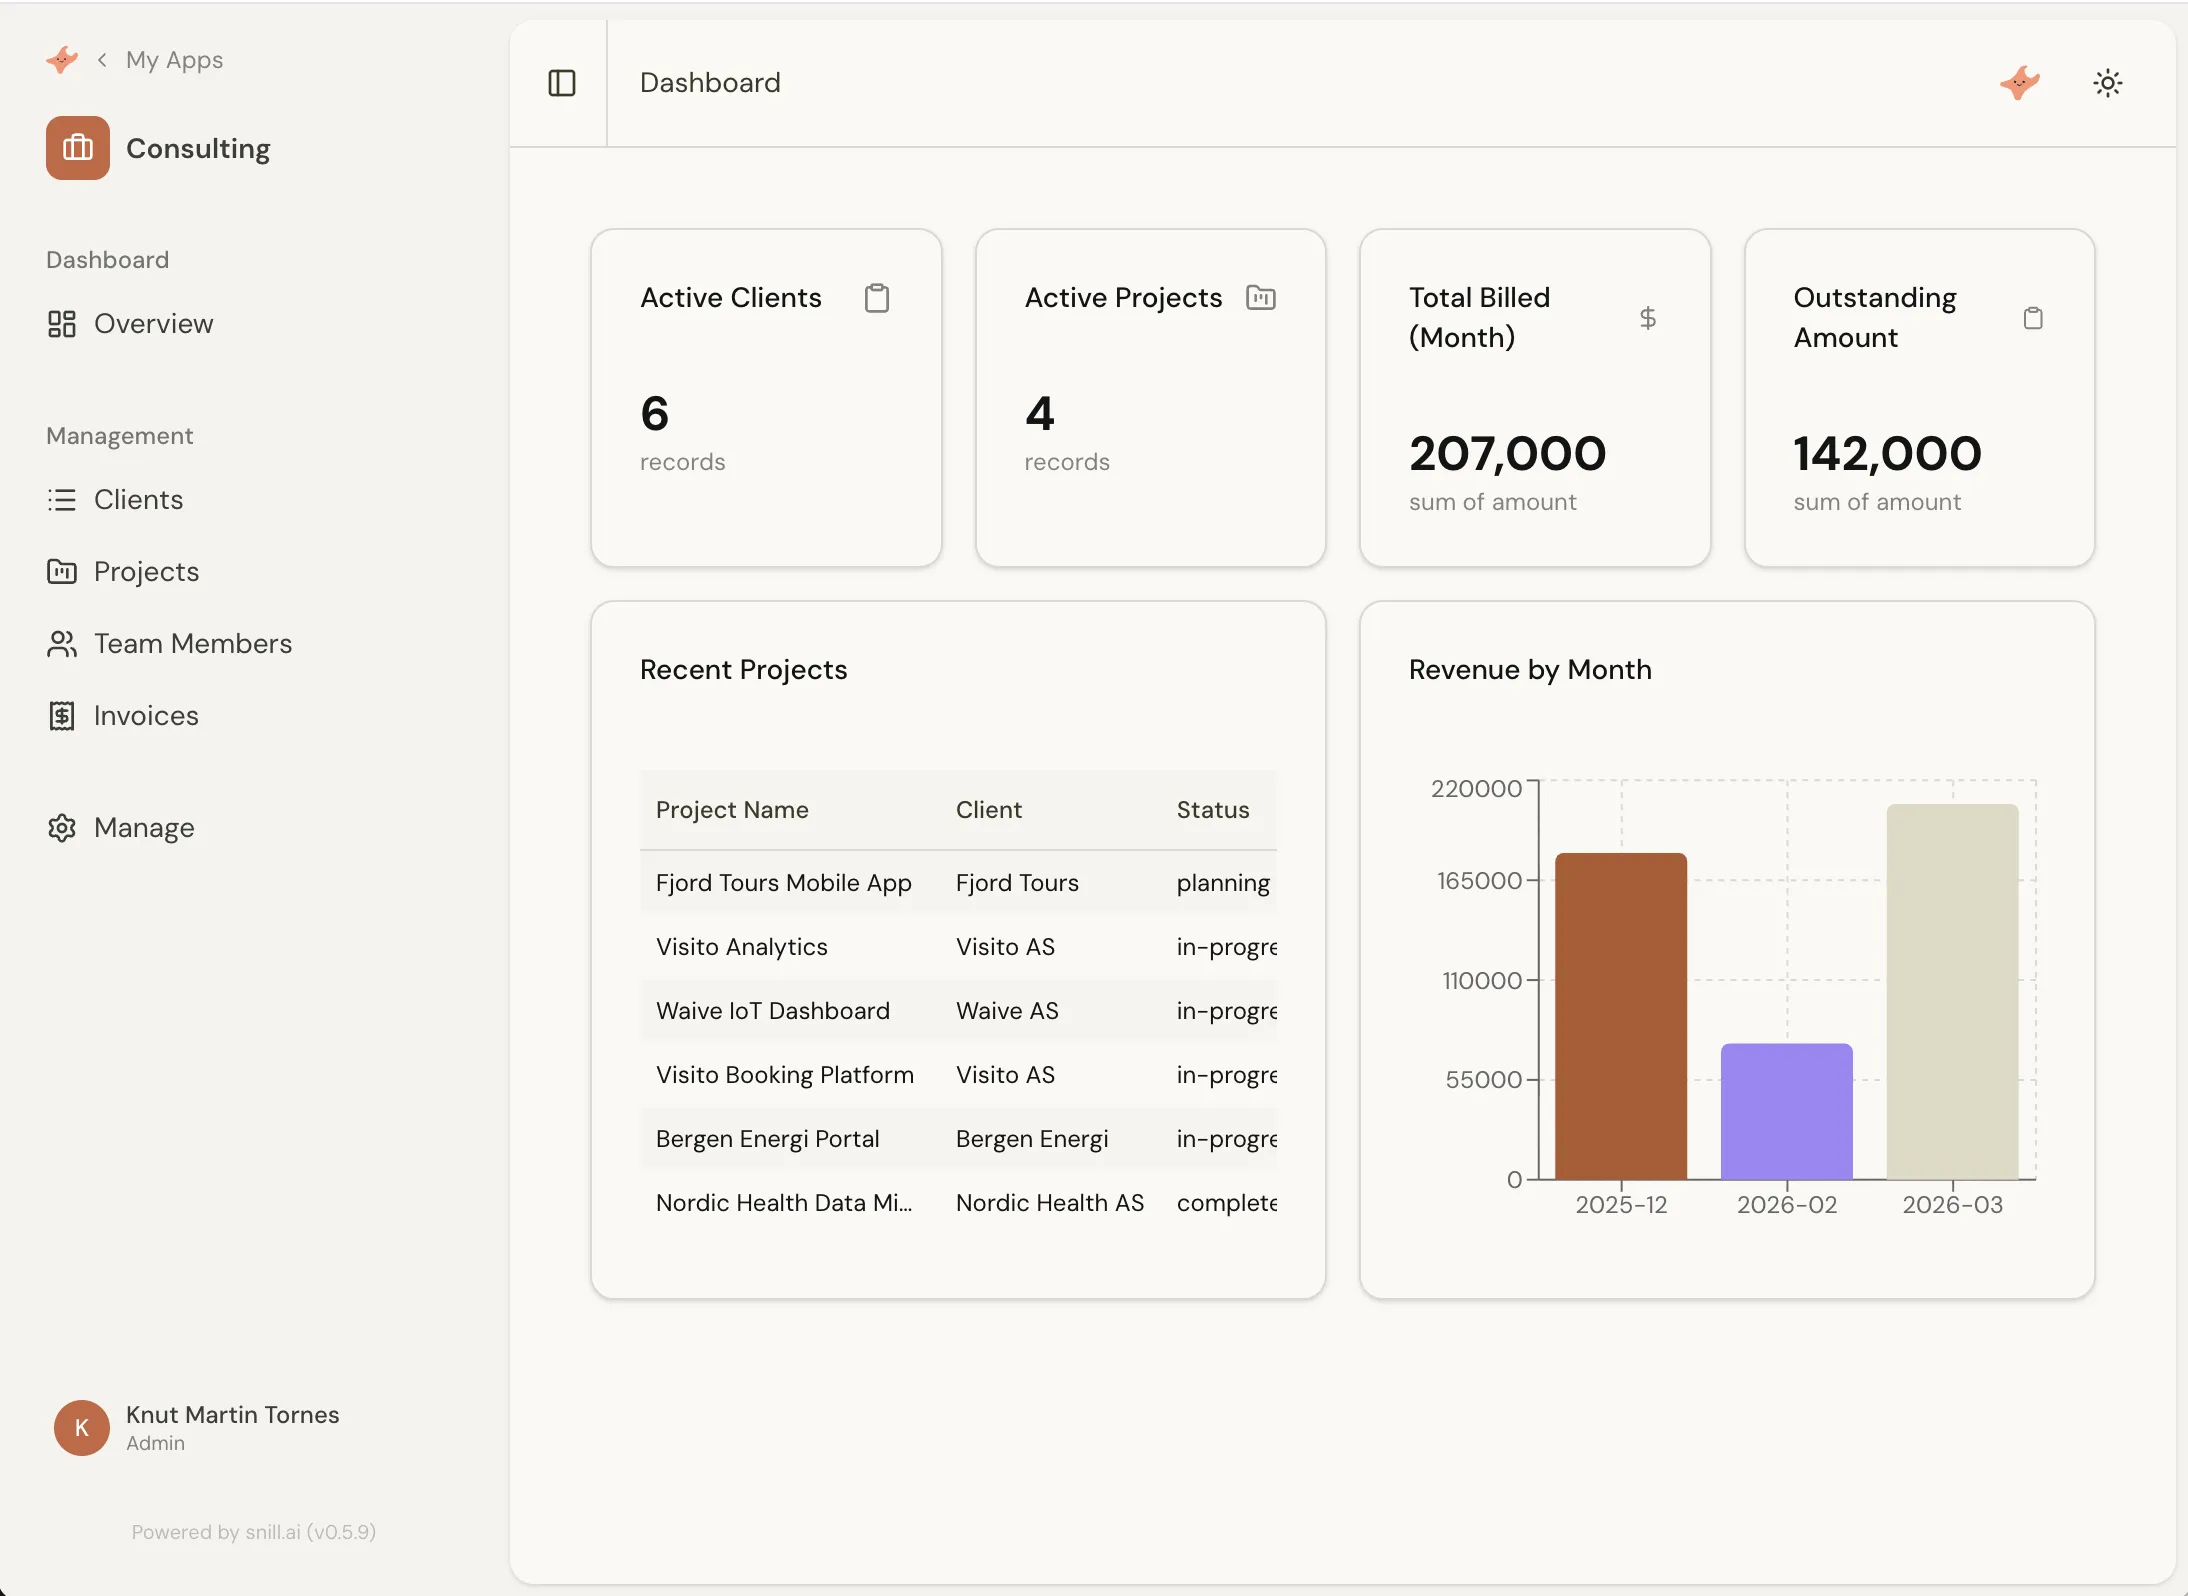Viewport: 2188px width, 1596px height.
Task: Click the clipboard icon on Active Clients card
Action: pos(877,297)
